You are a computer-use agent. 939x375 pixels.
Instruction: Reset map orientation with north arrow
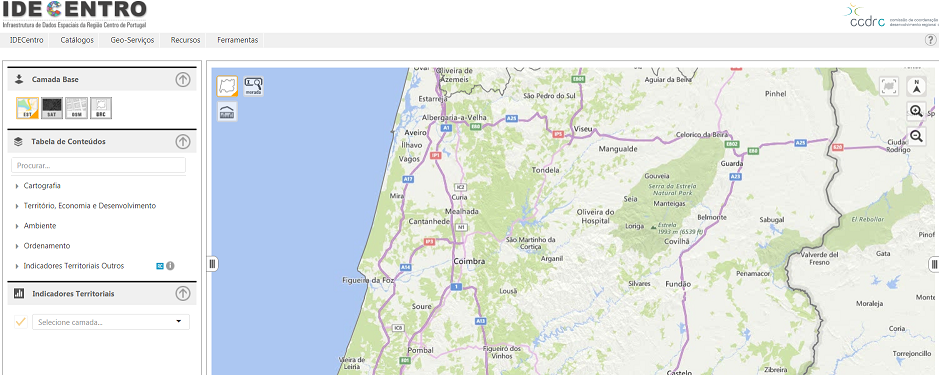pyautogui.click(x=916, y=86)
